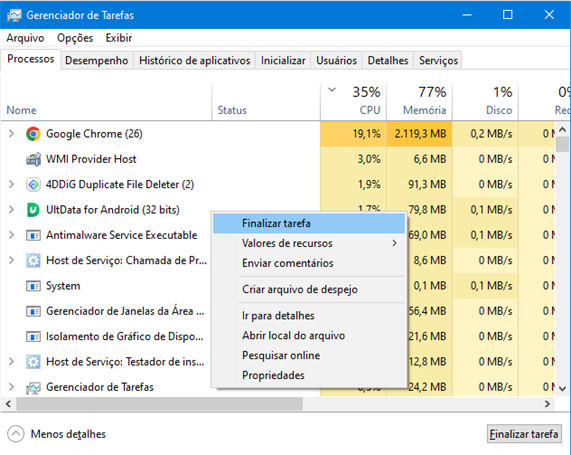Sort by the Status column header
571x455 pixels.
point(266,102)
